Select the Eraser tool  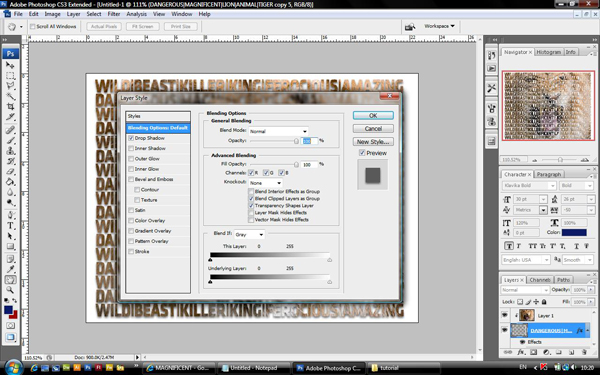[x=10, y=171]
